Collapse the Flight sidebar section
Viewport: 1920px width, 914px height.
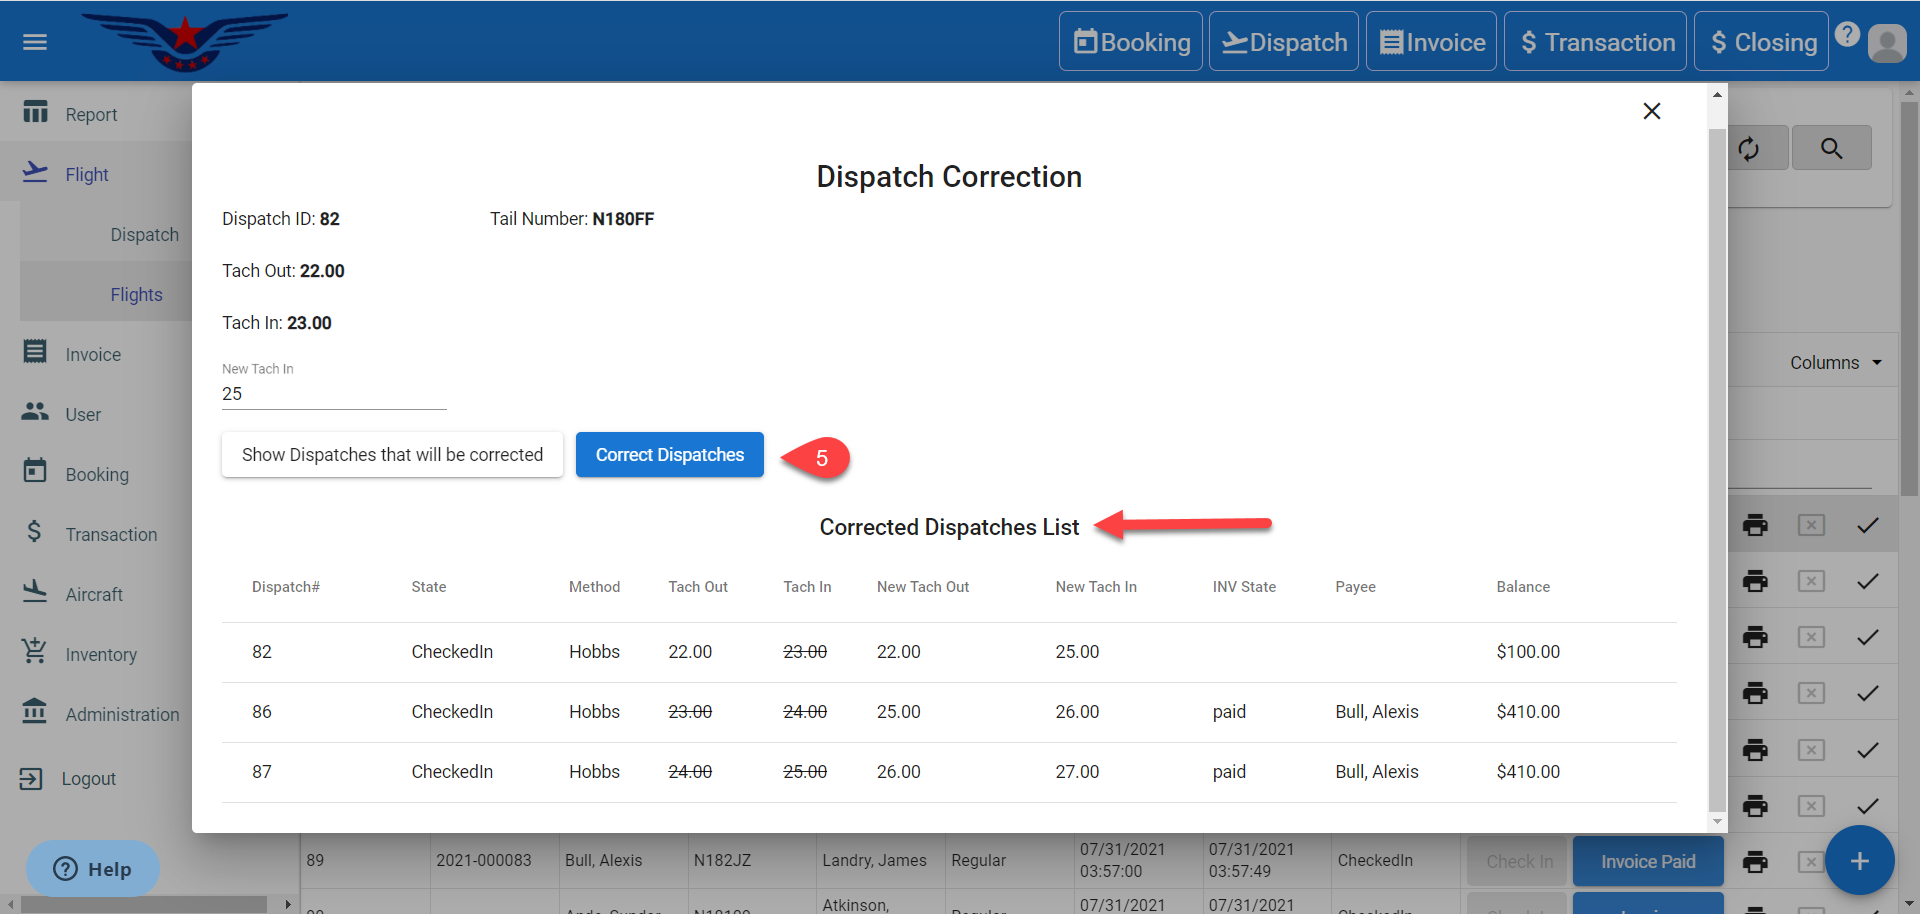(x=87, y=175)
